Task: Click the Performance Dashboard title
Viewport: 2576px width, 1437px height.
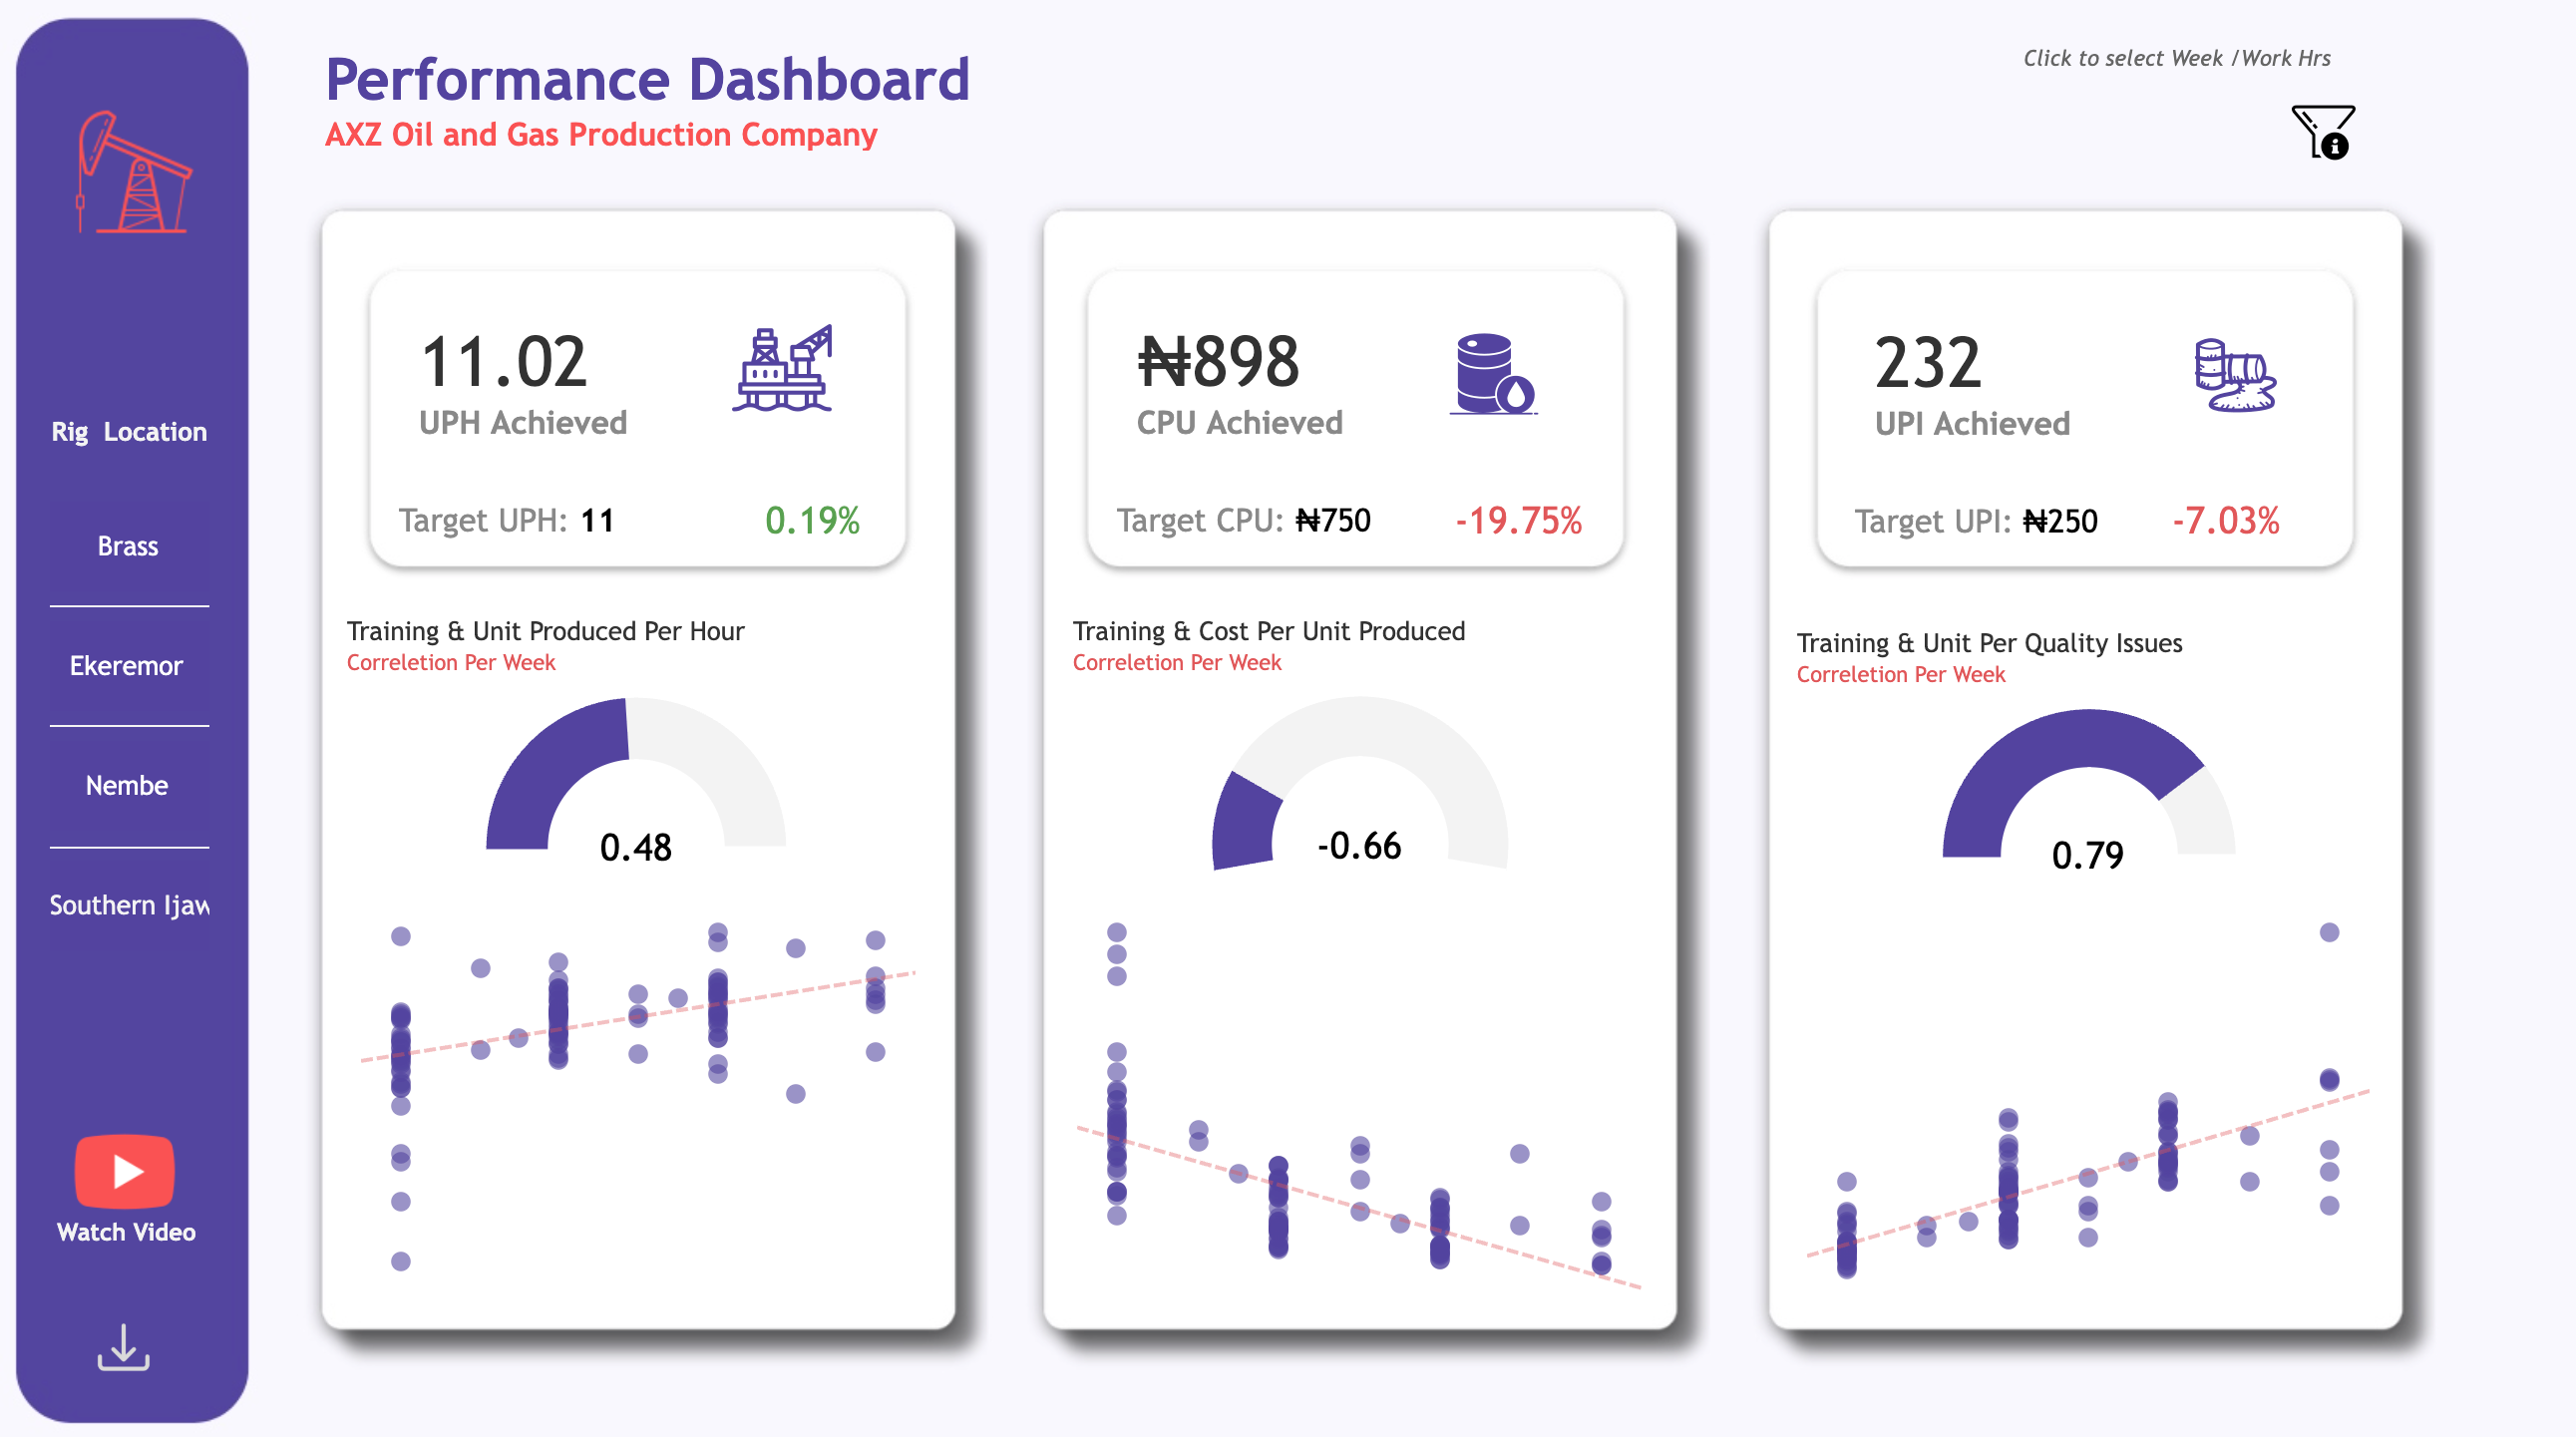Action: click(647, 80)
